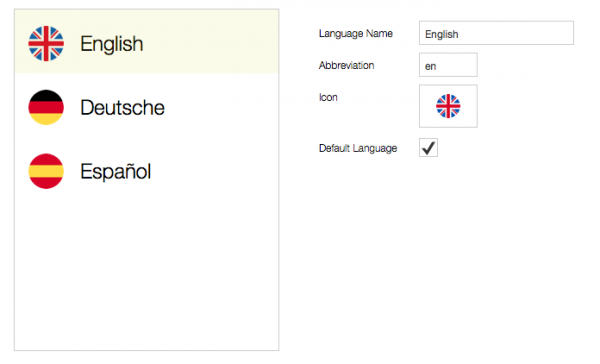600x364 pixels.
Task: Select the Español language entry
Action: click(147, 171)
